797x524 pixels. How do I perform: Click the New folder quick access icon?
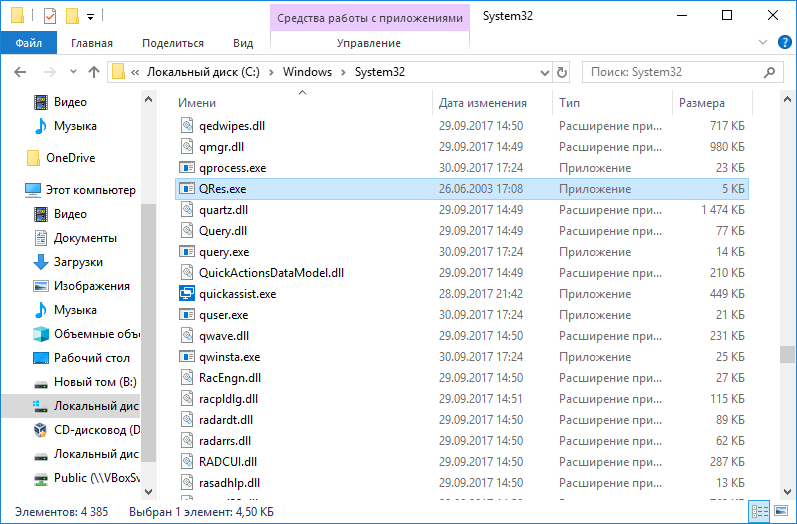click(72, 16)
